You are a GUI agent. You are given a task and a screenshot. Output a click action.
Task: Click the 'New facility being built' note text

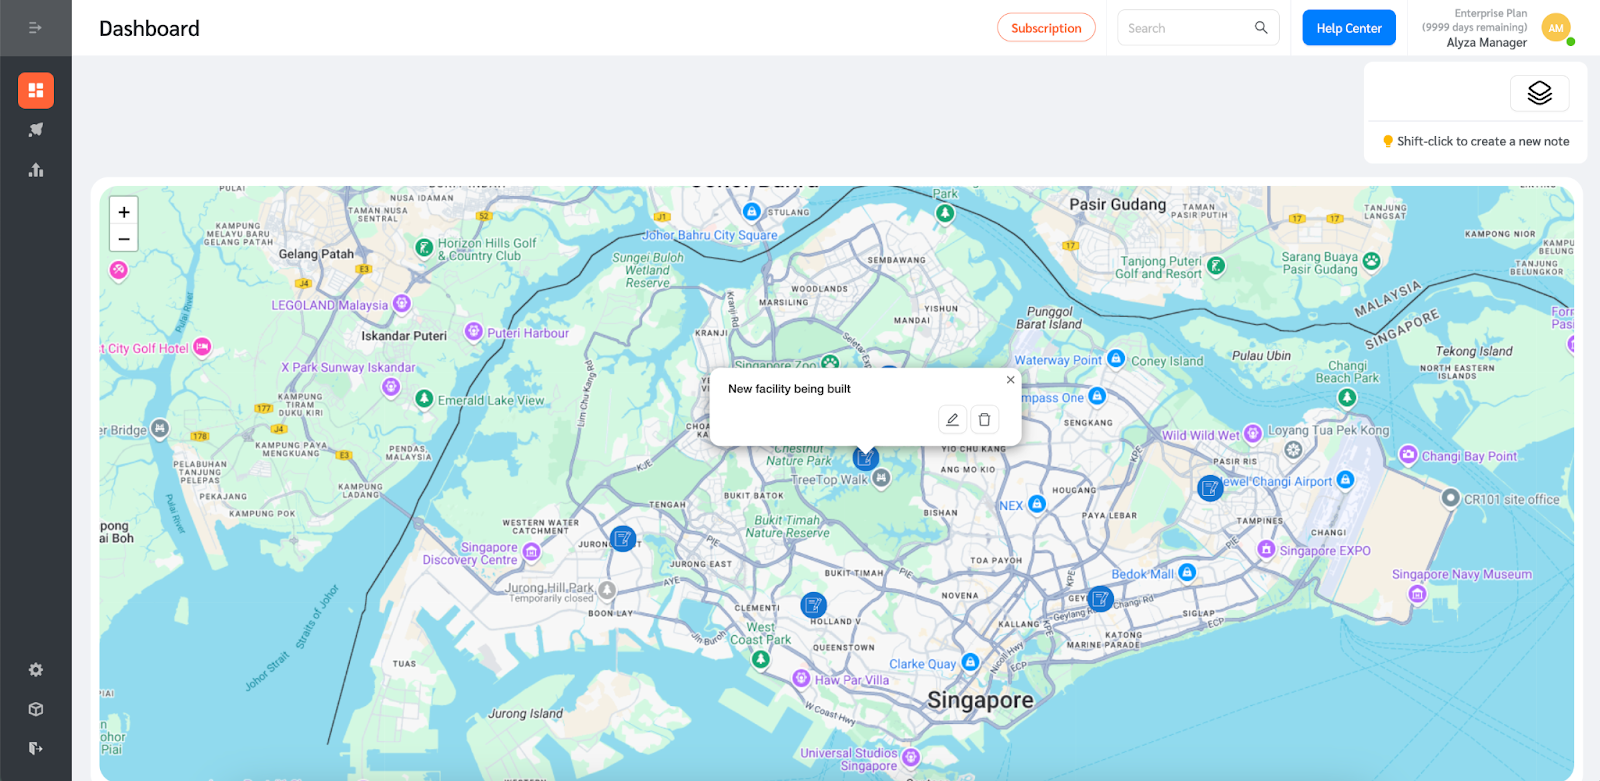789,389
